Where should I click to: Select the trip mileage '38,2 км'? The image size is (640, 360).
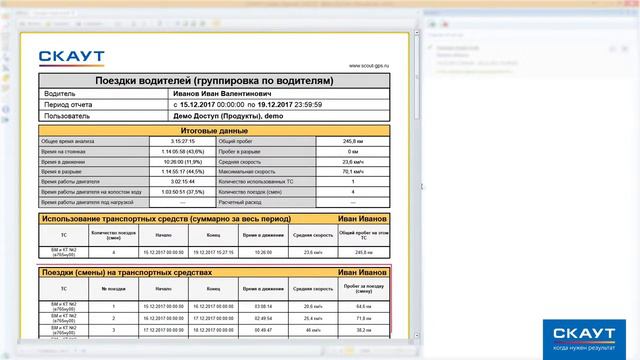364,330
